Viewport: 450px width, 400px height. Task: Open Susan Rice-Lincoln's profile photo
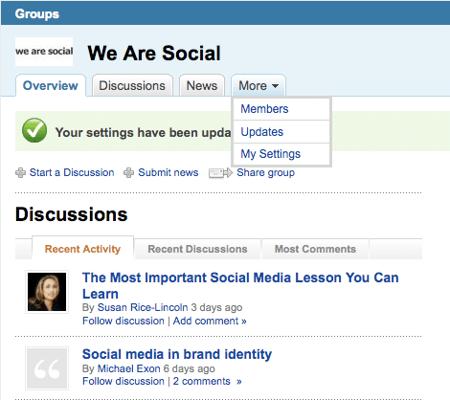pyautogui.click(x=47, y=292)
